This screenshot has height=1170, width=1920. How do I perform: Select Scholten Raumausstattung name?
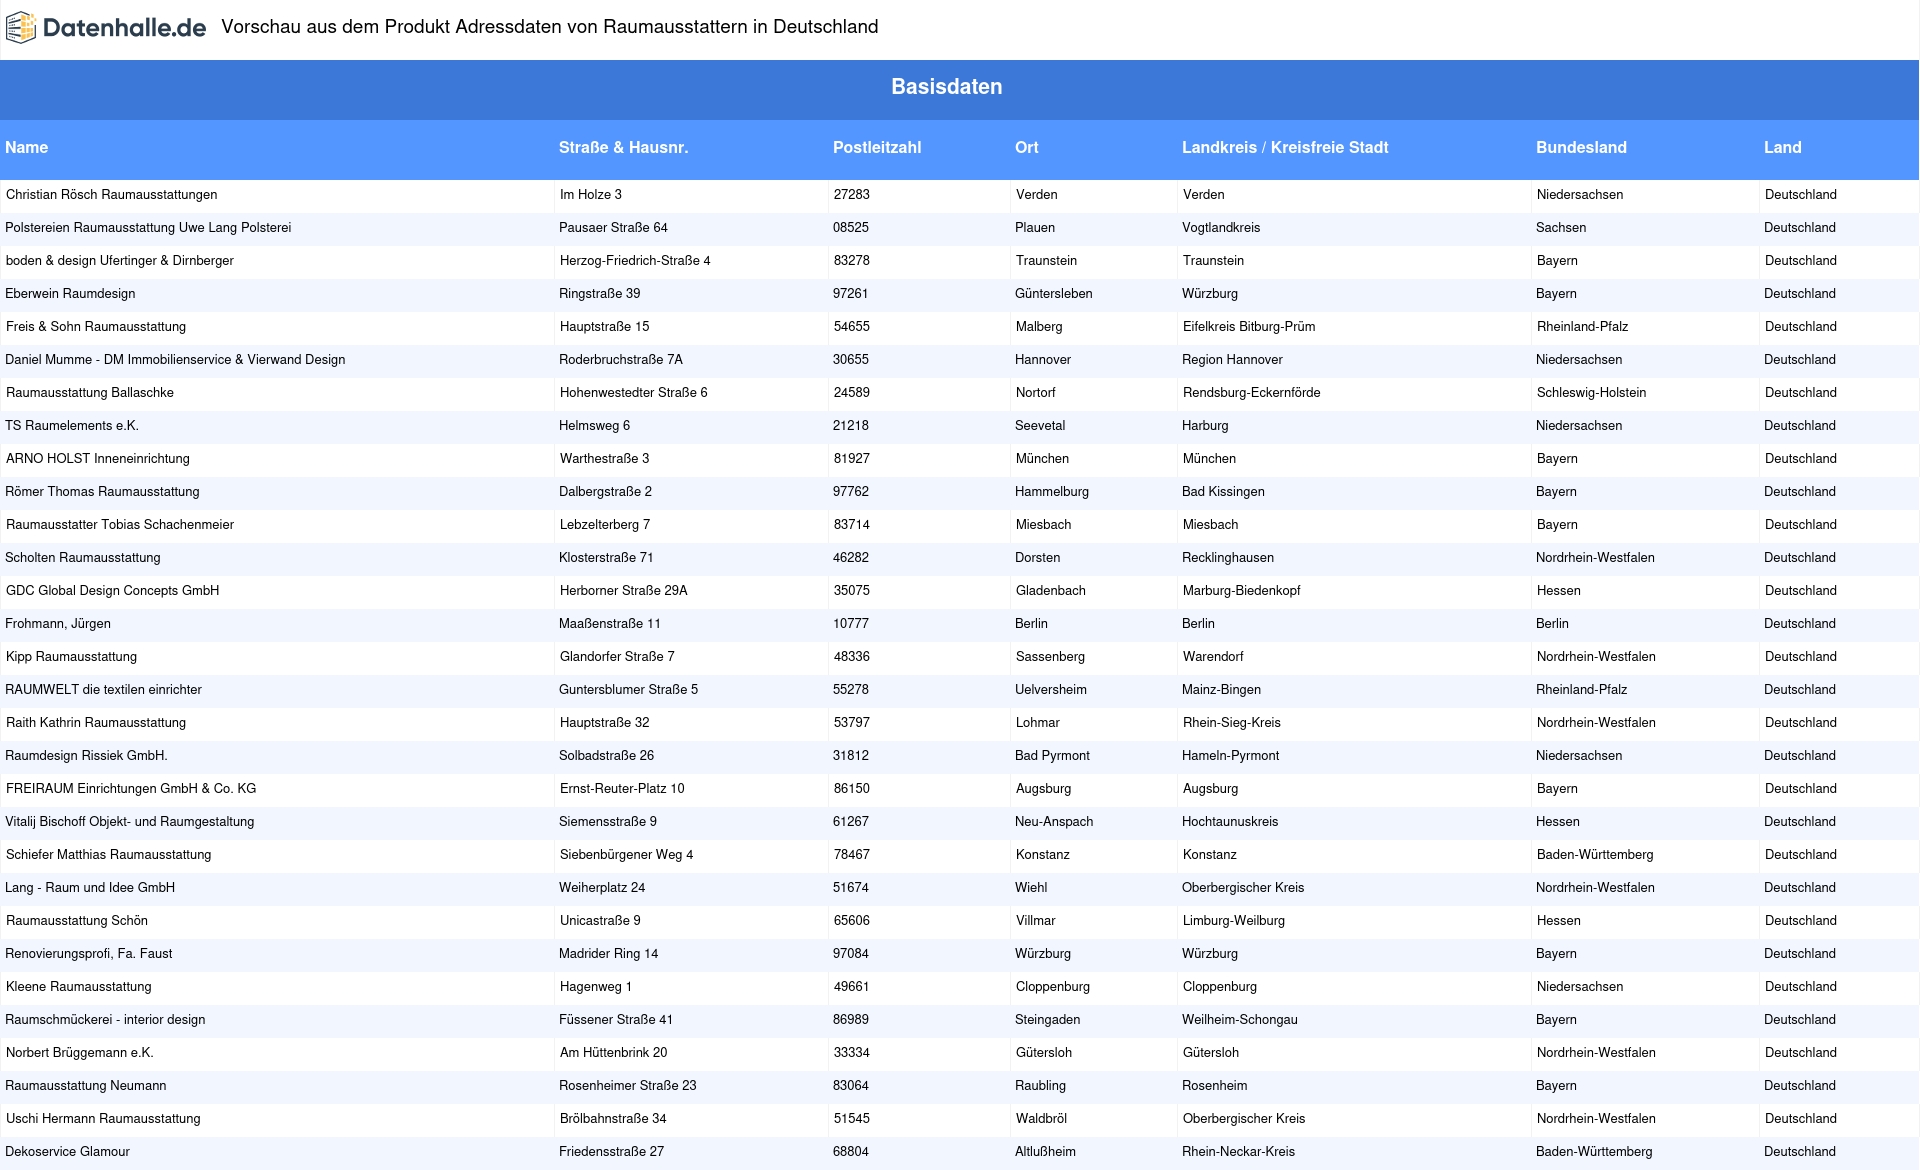[x=82, y=558]
